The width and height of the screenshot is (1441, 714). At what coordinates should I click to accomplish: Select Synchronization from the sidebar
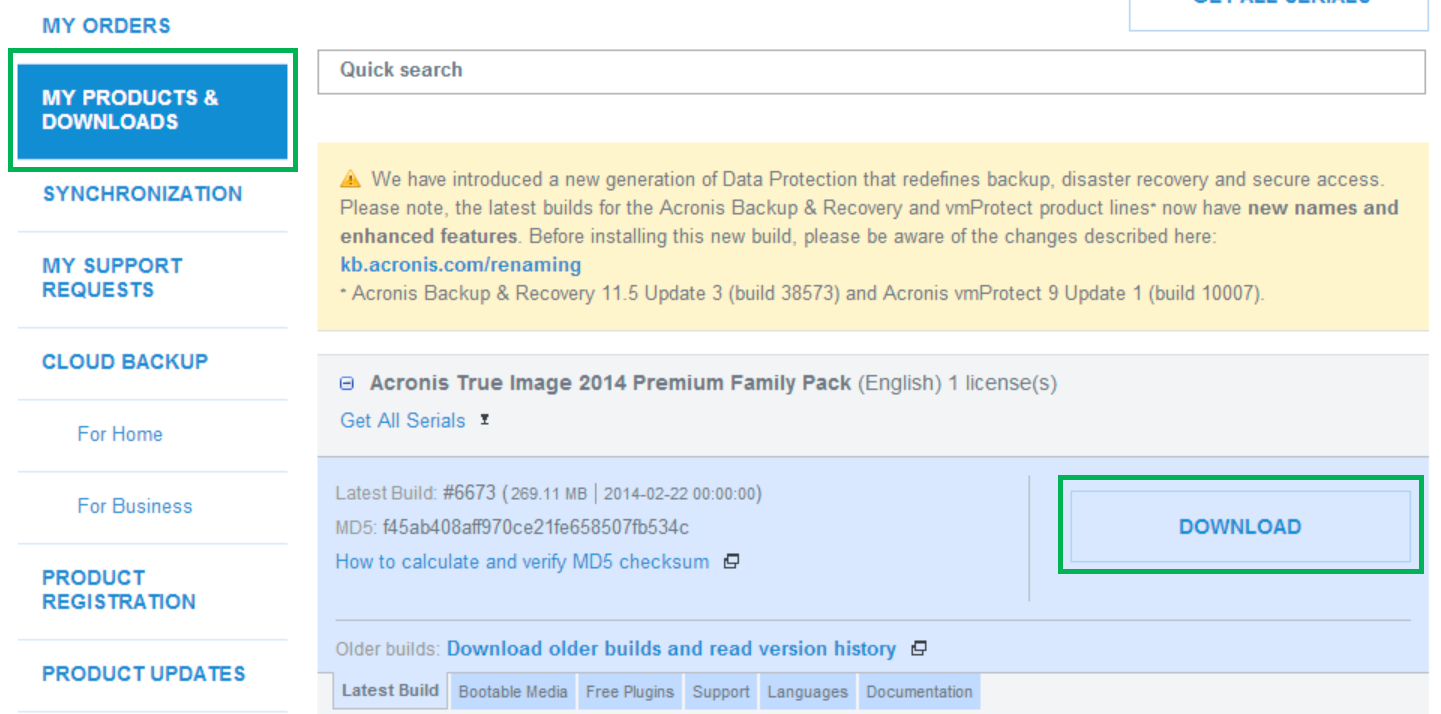(142, 193)
